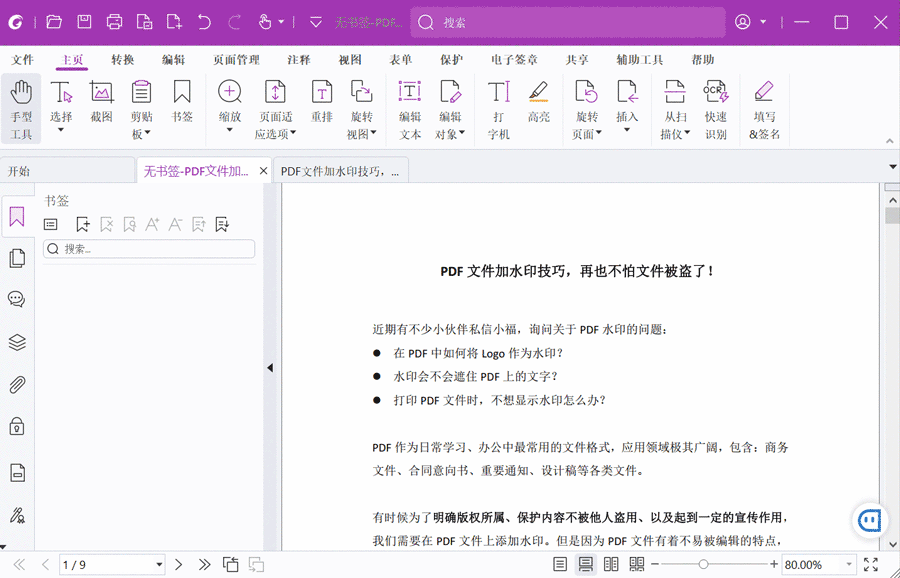Switch to continuous page view mode
Viewport: 900px width, 578px height.
click(585, 564)
